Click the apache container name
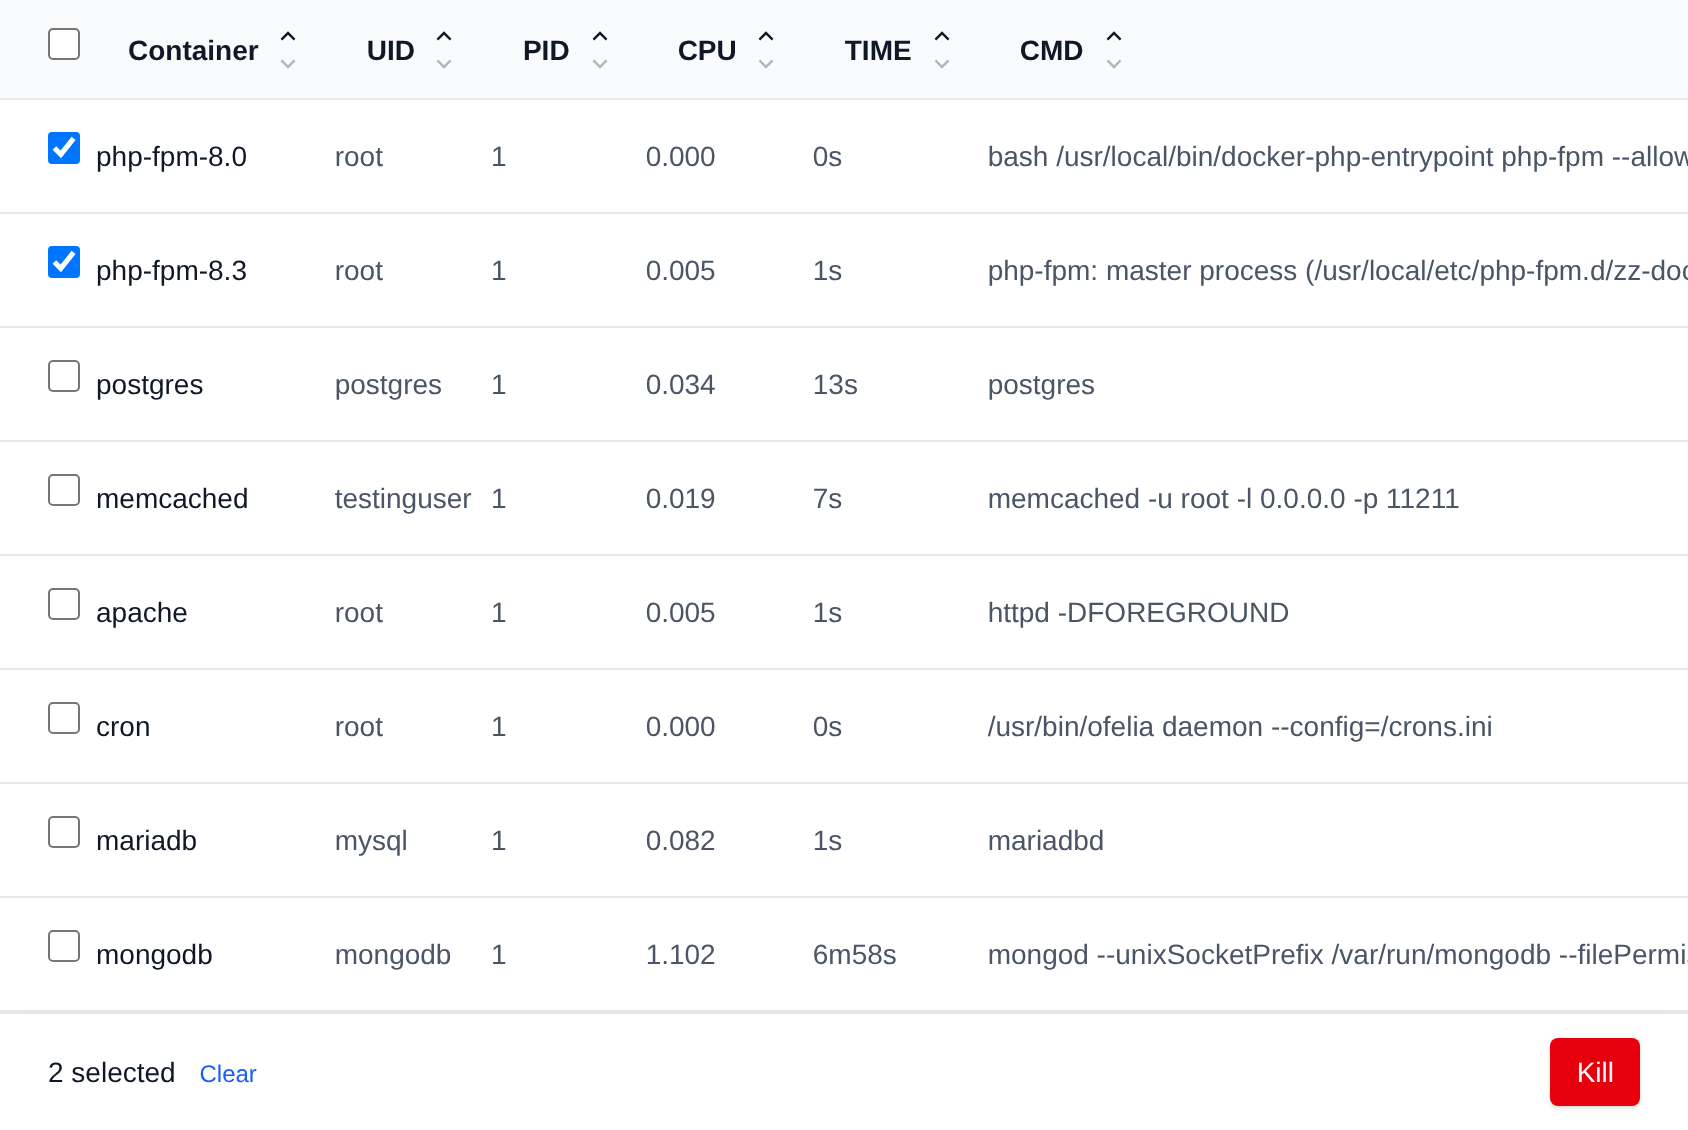 click(142, 613)
